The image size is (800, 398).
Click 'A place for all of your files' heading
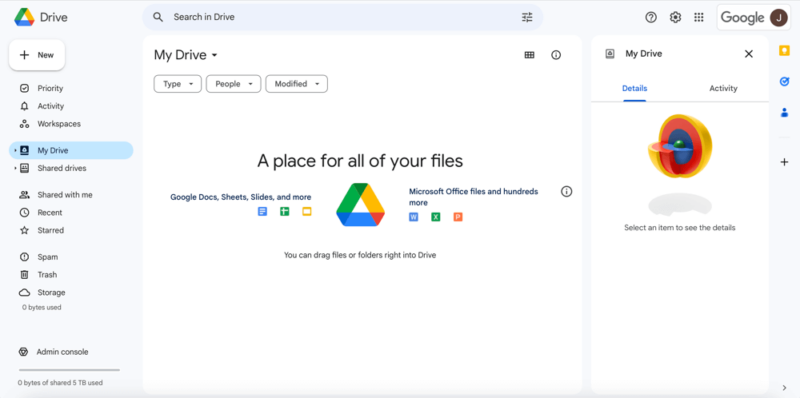360,161
